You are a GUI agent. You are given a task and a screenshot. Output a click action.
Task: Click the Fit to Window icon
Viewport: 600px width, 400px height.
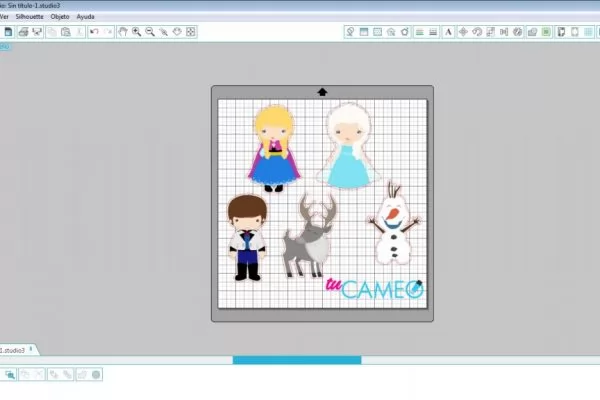(191, 32)
